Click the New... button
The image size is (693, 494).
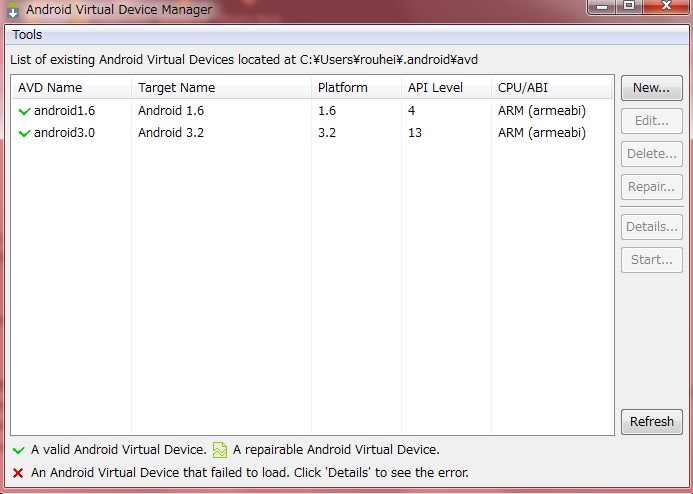pos(651,87)
